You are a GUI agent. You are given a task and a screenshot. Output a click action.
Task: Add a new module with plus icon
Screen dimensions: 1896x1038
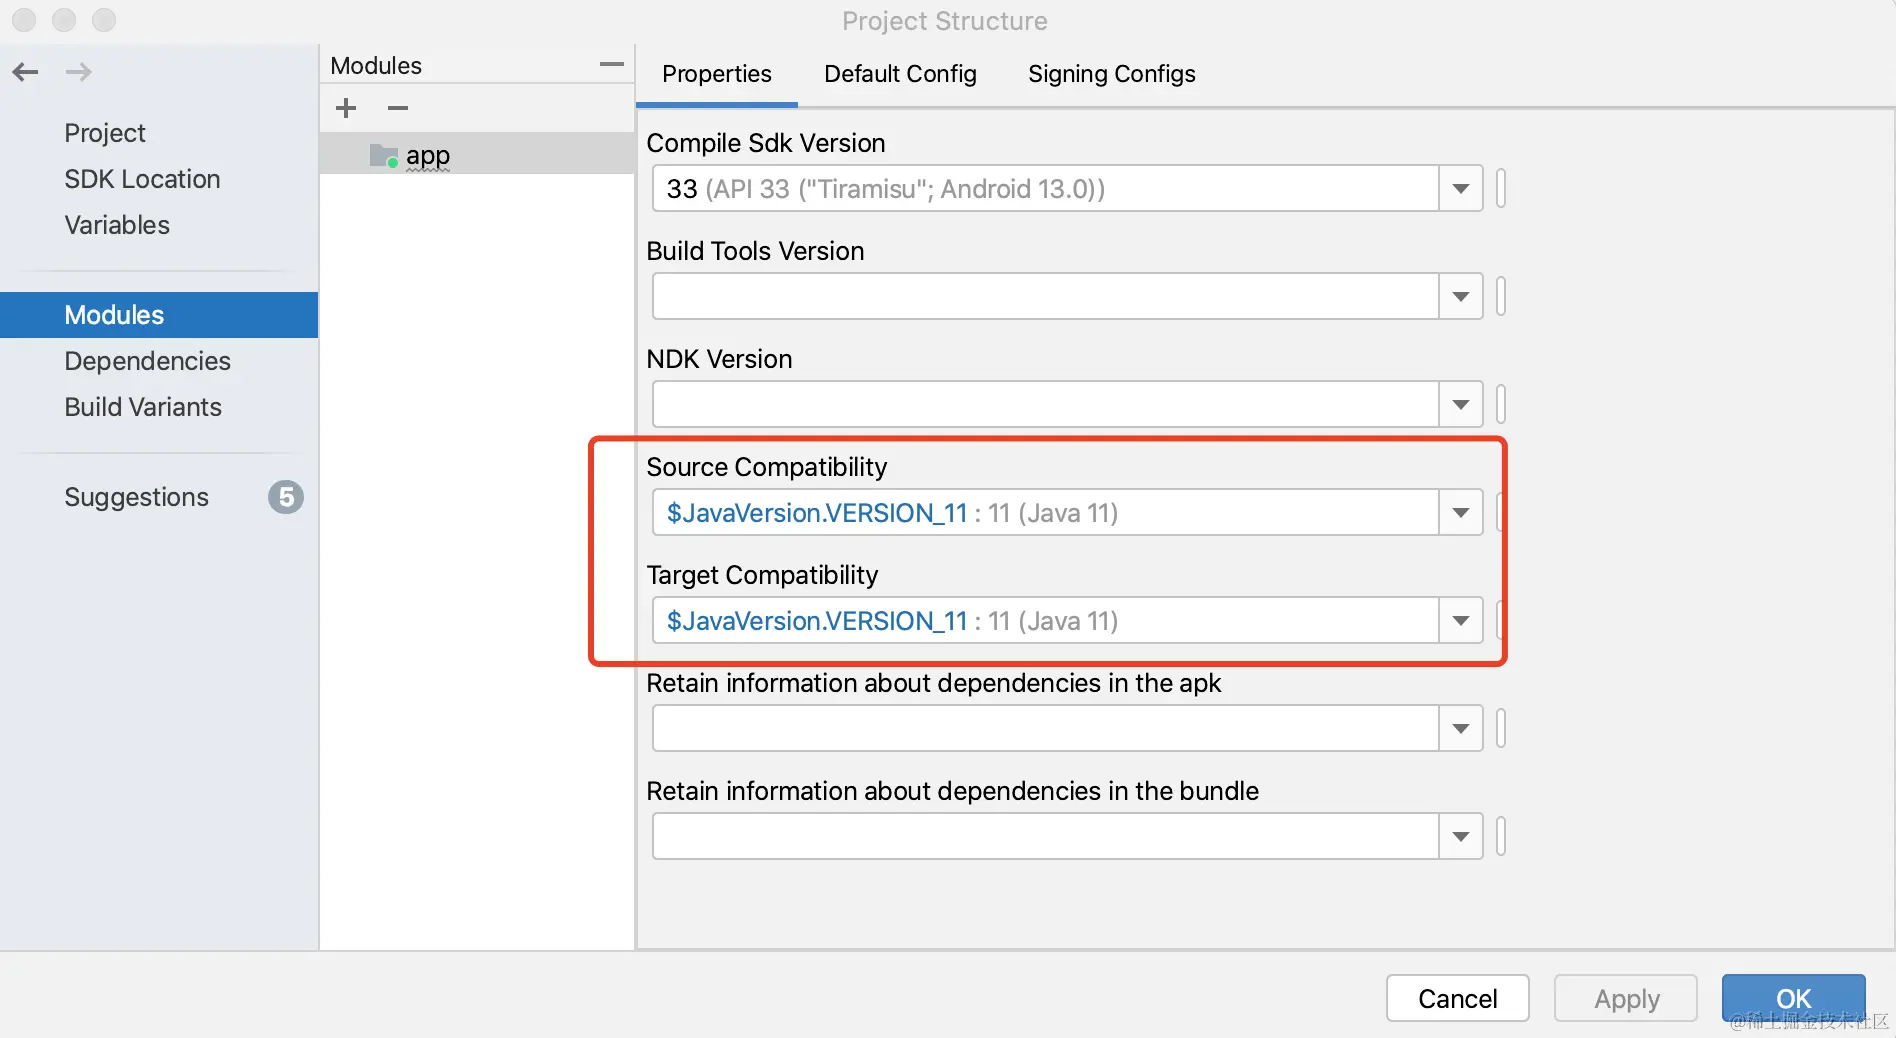pos(346,108)
